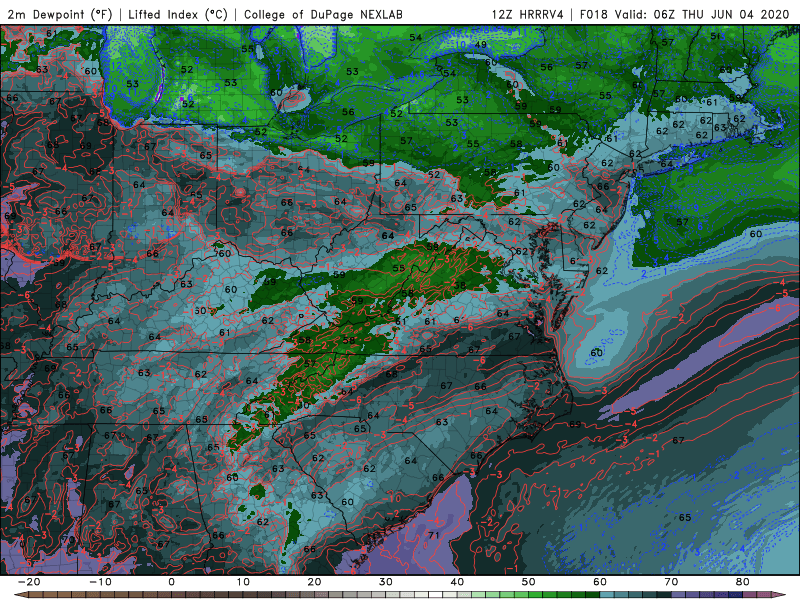Viewport: 800px width, 600px height.
Task: Click the '10' label on the color scale
Action: pos(243,582)
